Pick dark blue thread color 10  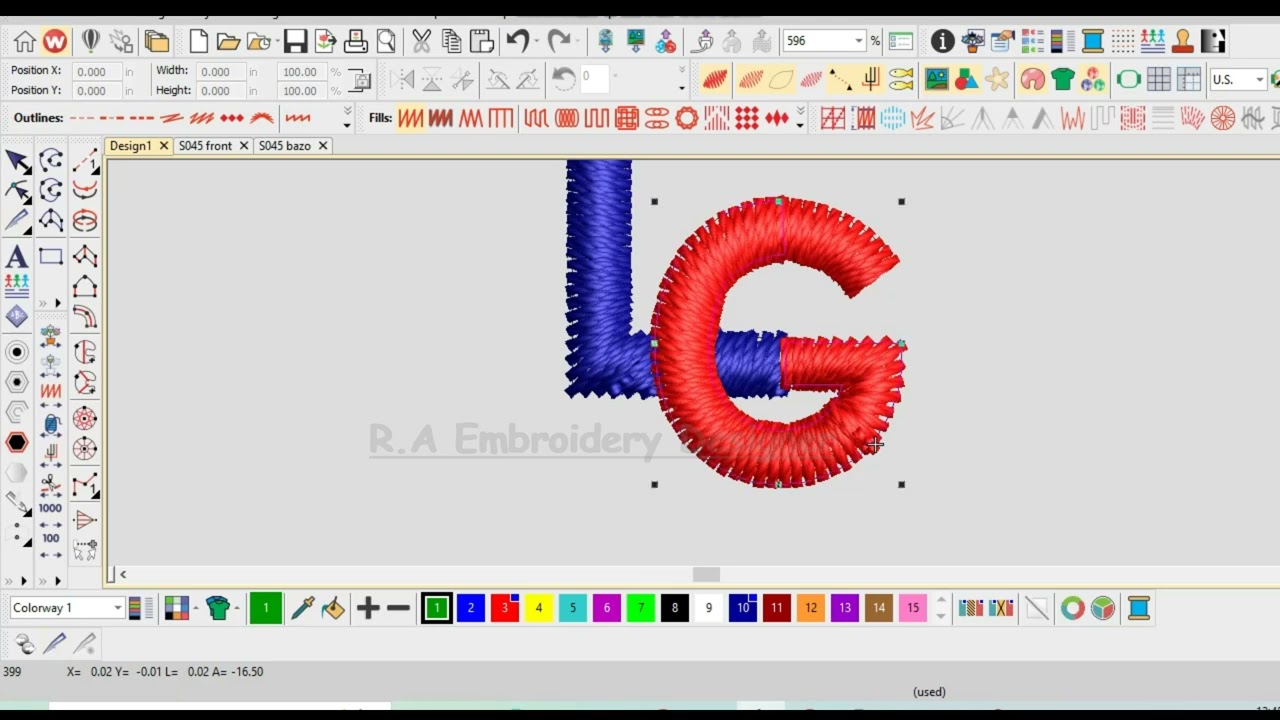pos(743,608)
